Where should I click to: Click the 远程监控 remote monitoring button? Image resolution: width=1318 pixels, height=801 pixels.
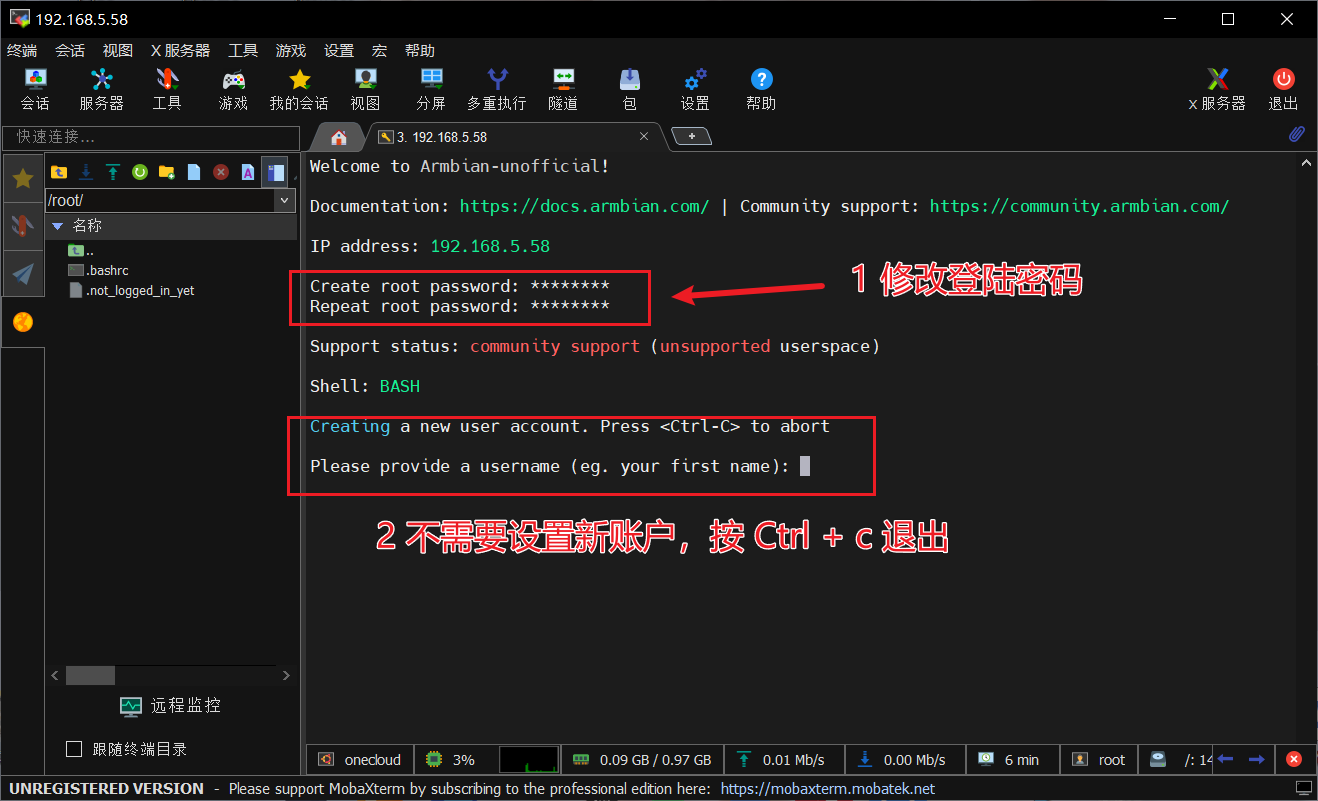[171, 706]
